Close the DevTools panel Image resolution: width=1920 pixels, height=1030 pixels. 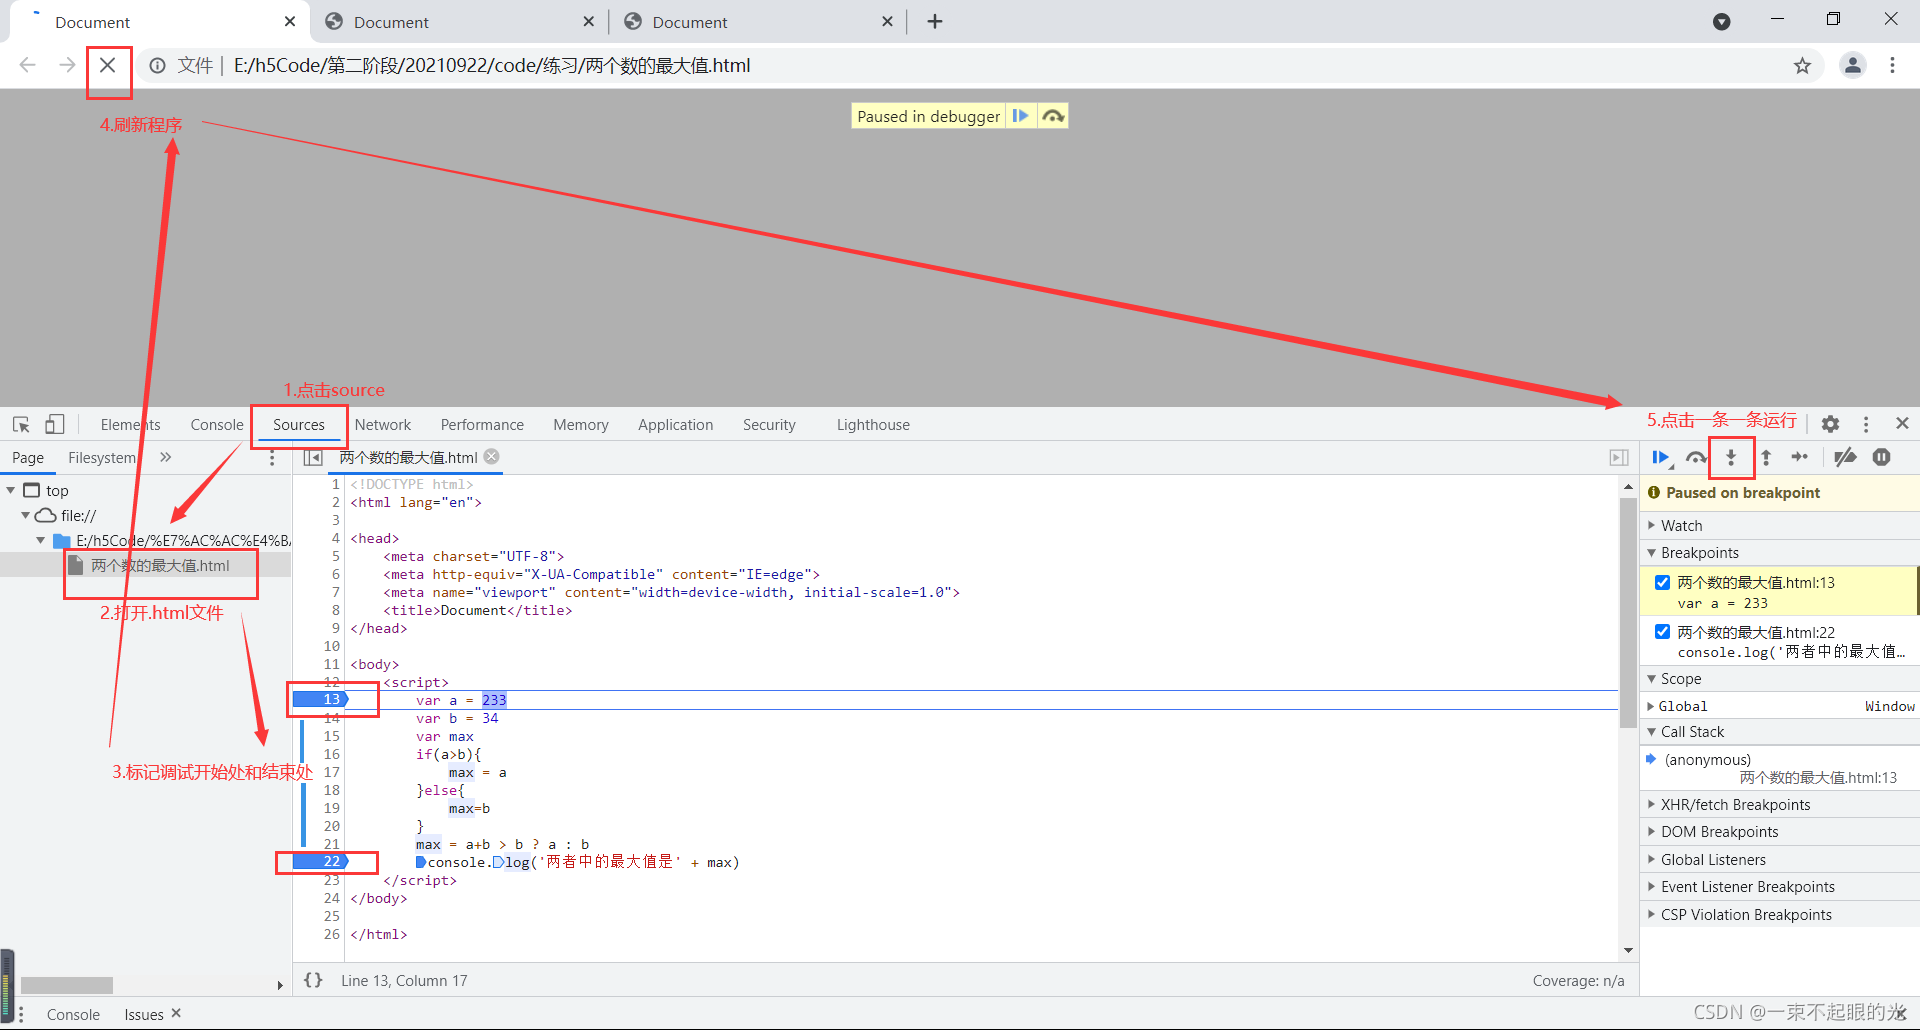click(1902, 424)
